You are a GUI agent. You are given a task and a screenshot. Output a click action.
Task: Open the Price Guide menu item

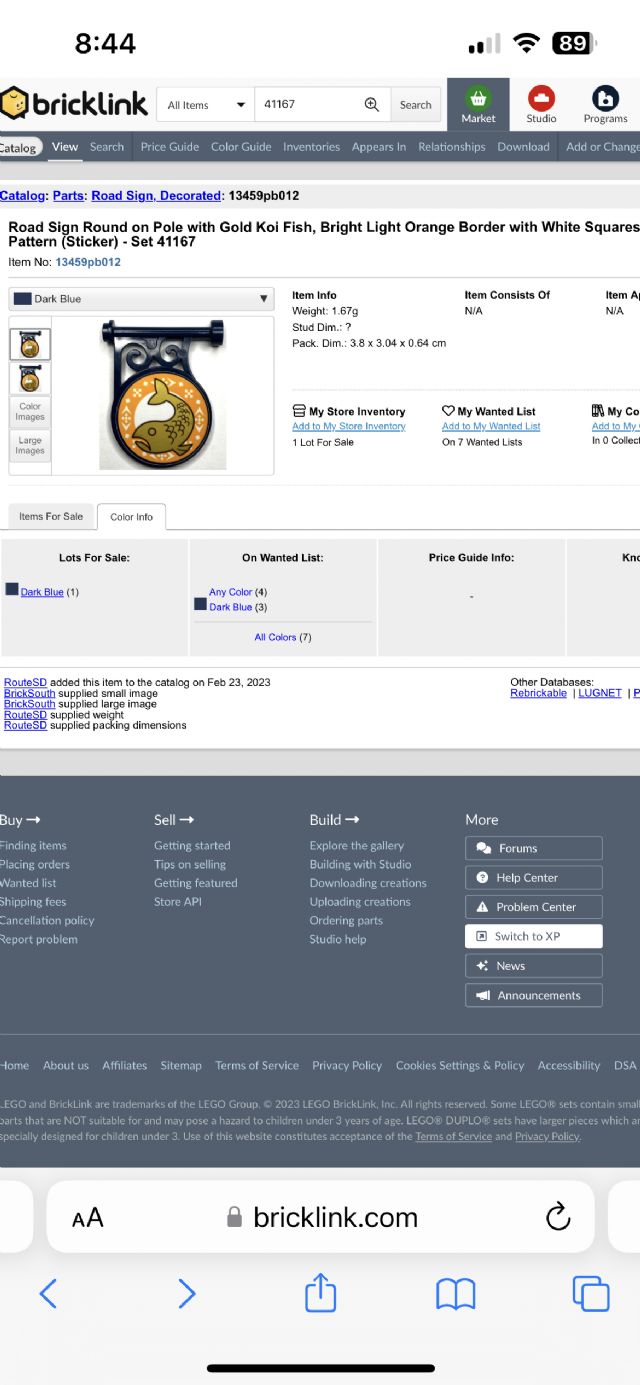(169, 147)
